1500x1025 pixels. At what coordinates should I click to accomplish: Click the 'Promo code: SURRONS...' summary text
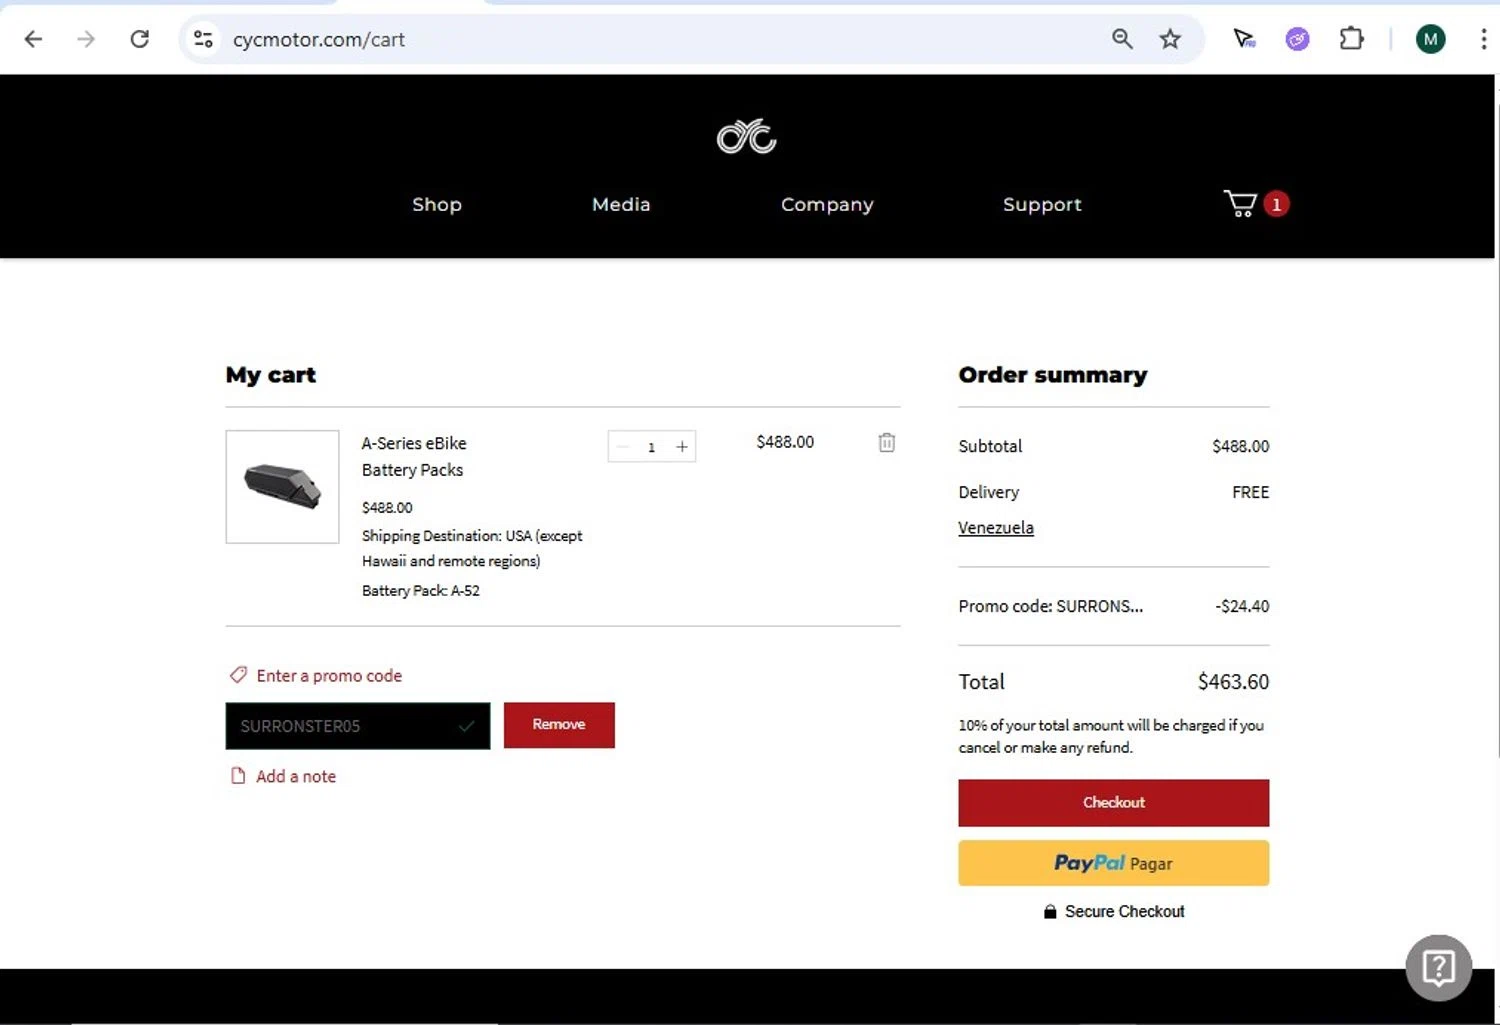(1050, 606)
